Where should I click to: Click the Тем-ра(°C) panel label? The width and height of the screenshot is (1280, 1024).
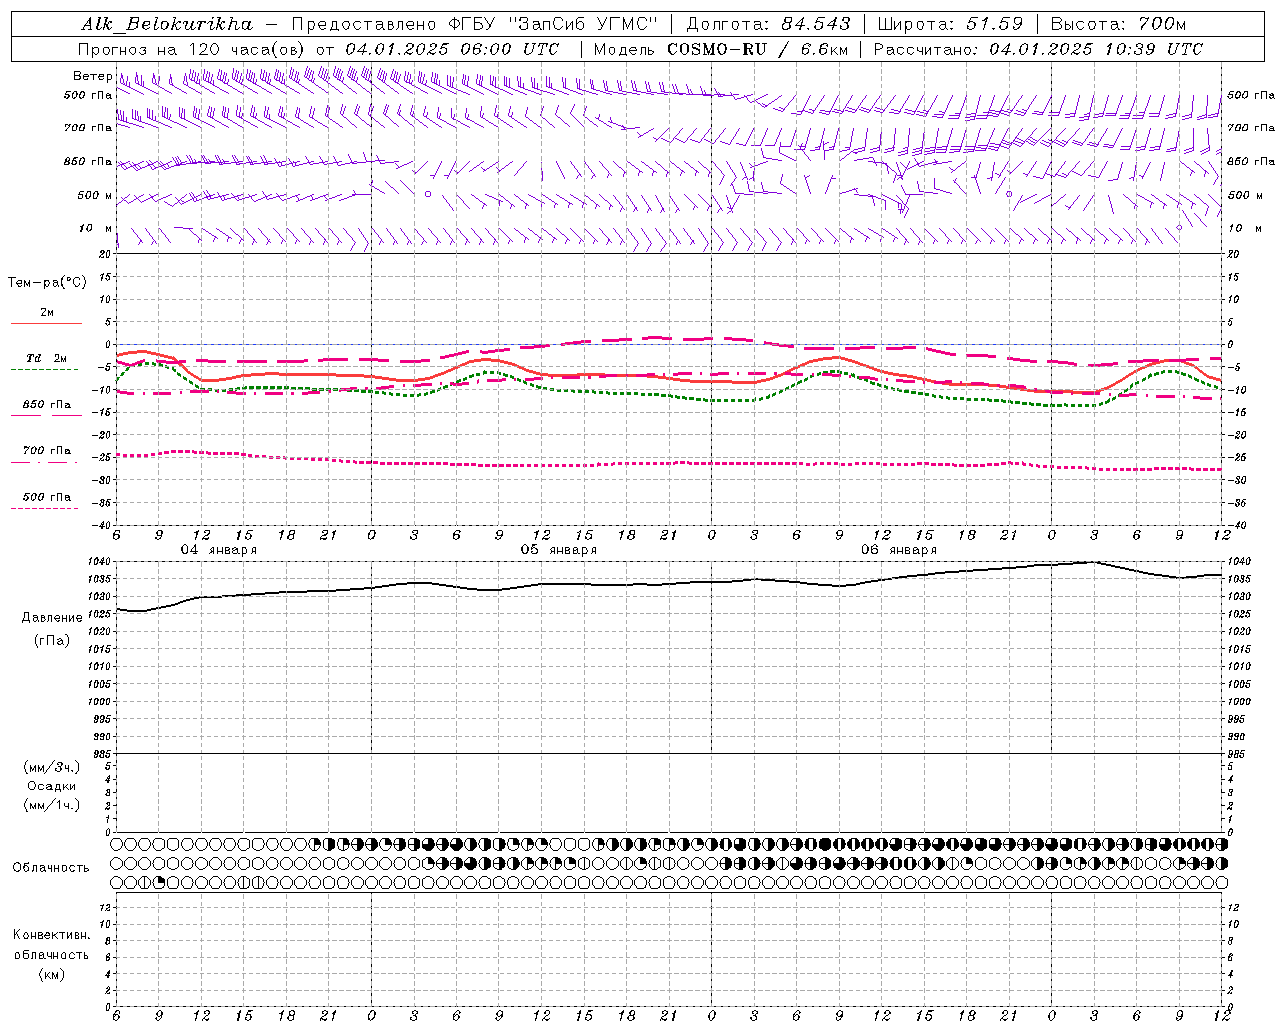47,282
